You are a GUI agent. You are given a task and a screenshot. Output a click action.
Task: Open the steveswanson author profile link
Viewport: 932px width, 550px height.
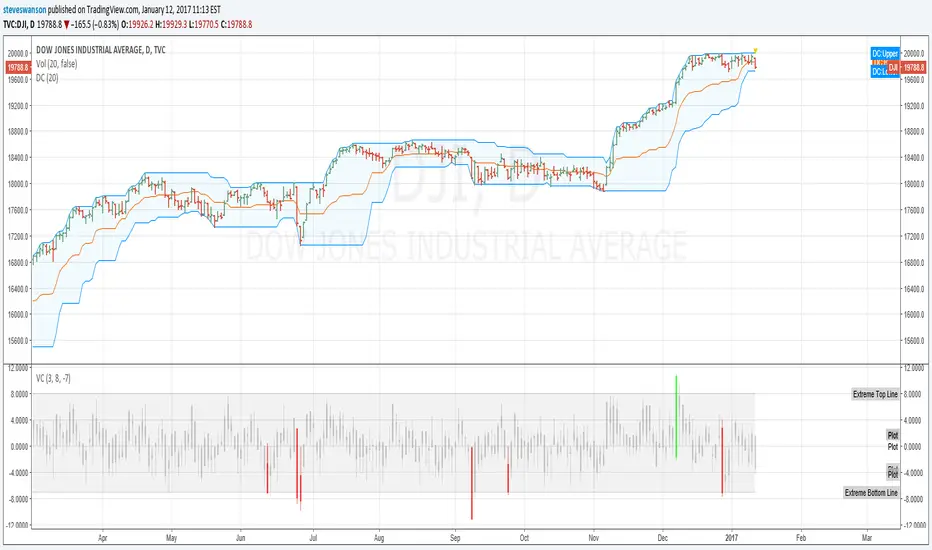click(x=28, y=8)
